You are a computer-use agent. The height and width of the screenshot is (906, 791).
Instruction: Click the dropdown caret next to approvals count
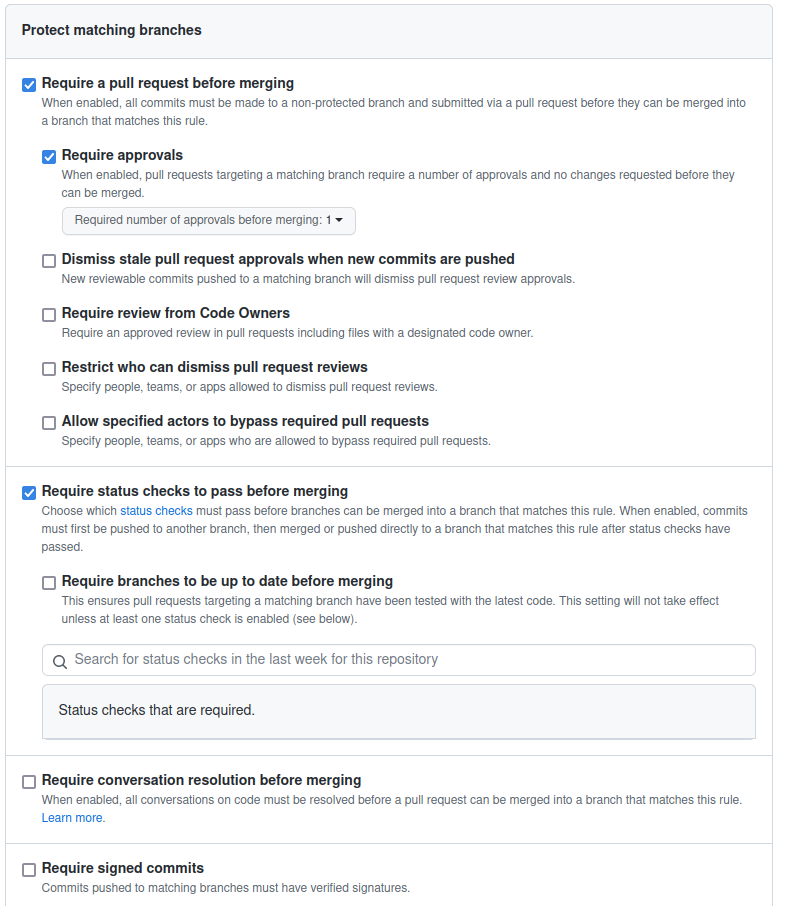(339, 220)
